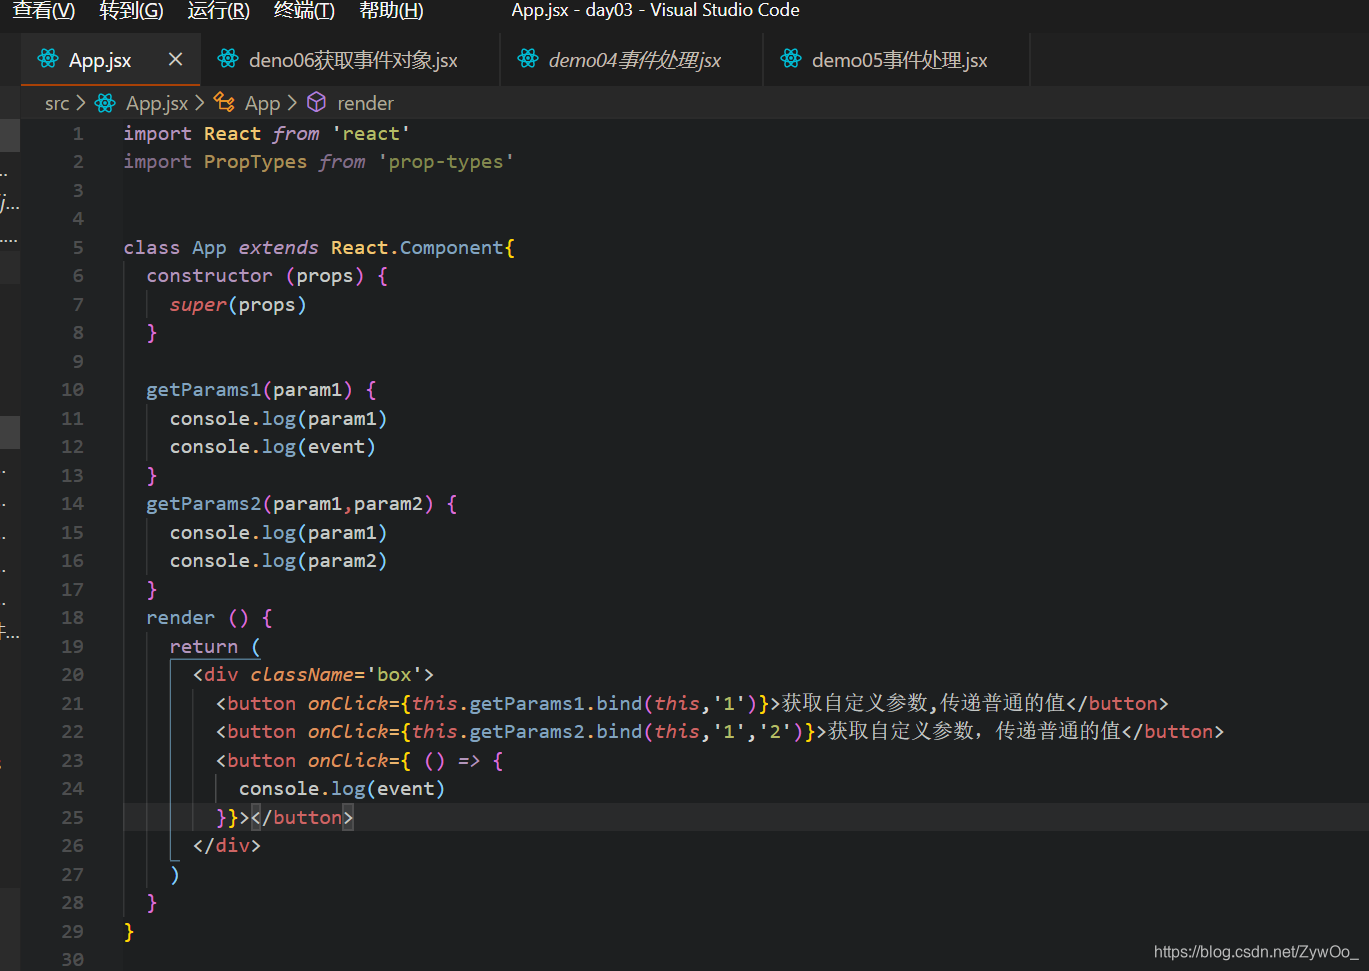Click method cube icon in breadcrumb
The width and height of the screenshot is (1369, 971).
316,103
